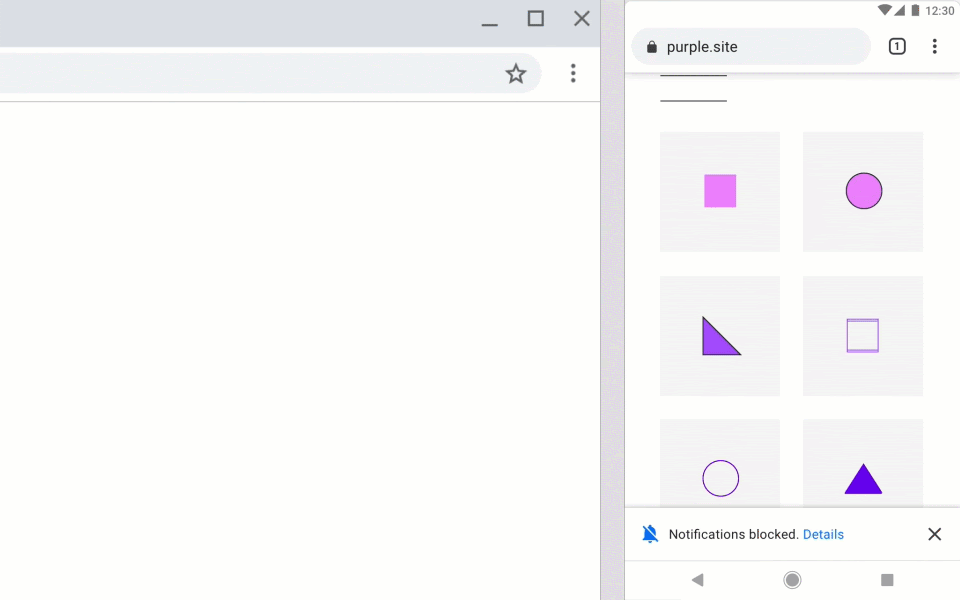Open the desktop Chrome three-dot menu
960x600 pixels.
tap(573, 73)
